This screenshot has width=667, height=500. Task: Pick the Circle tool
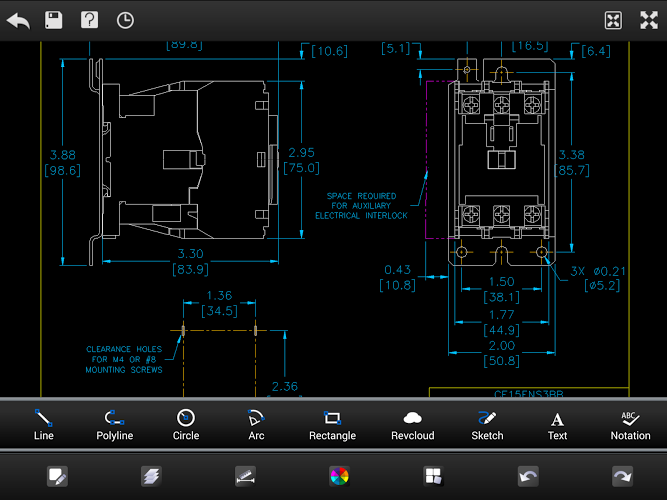pyautogui.click(x=185, y=424)
